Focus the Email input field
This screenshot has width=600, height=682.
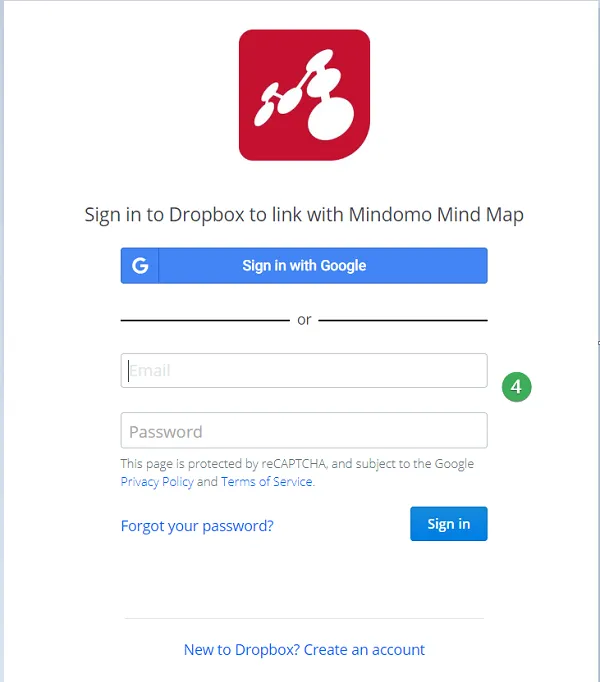(x=304, y=371)
